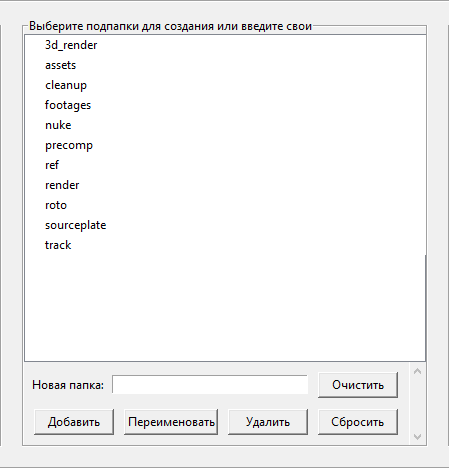This screenshot has width=449, height=468.
Task: Click the Сбросить button
Action: (x=358, y=422)
